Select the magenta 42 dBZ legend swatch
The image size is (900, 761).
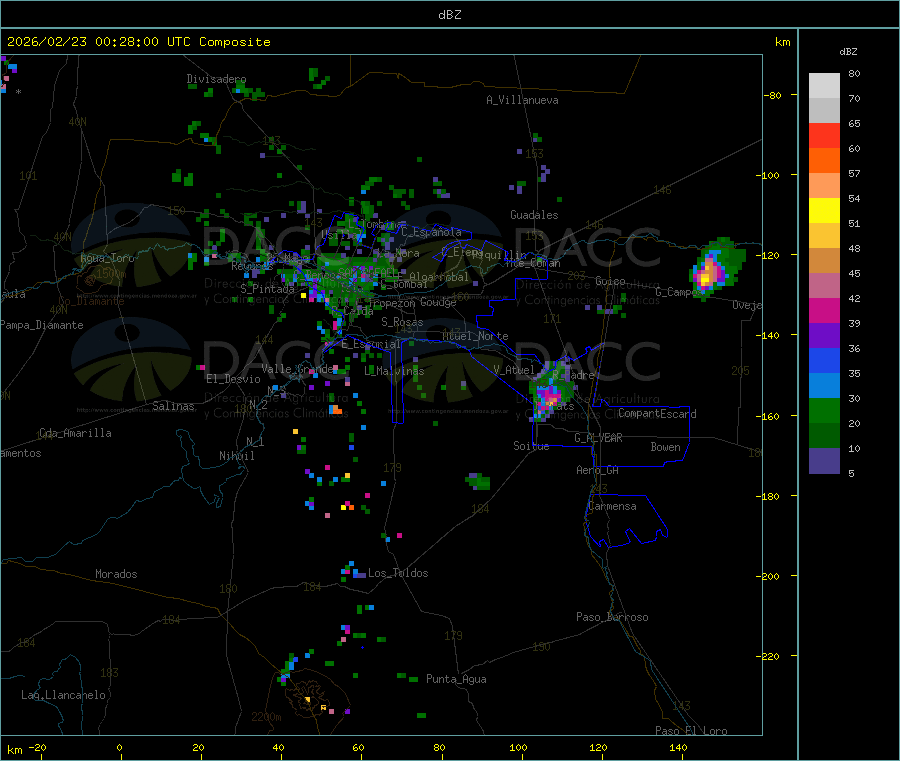(824, 310)
